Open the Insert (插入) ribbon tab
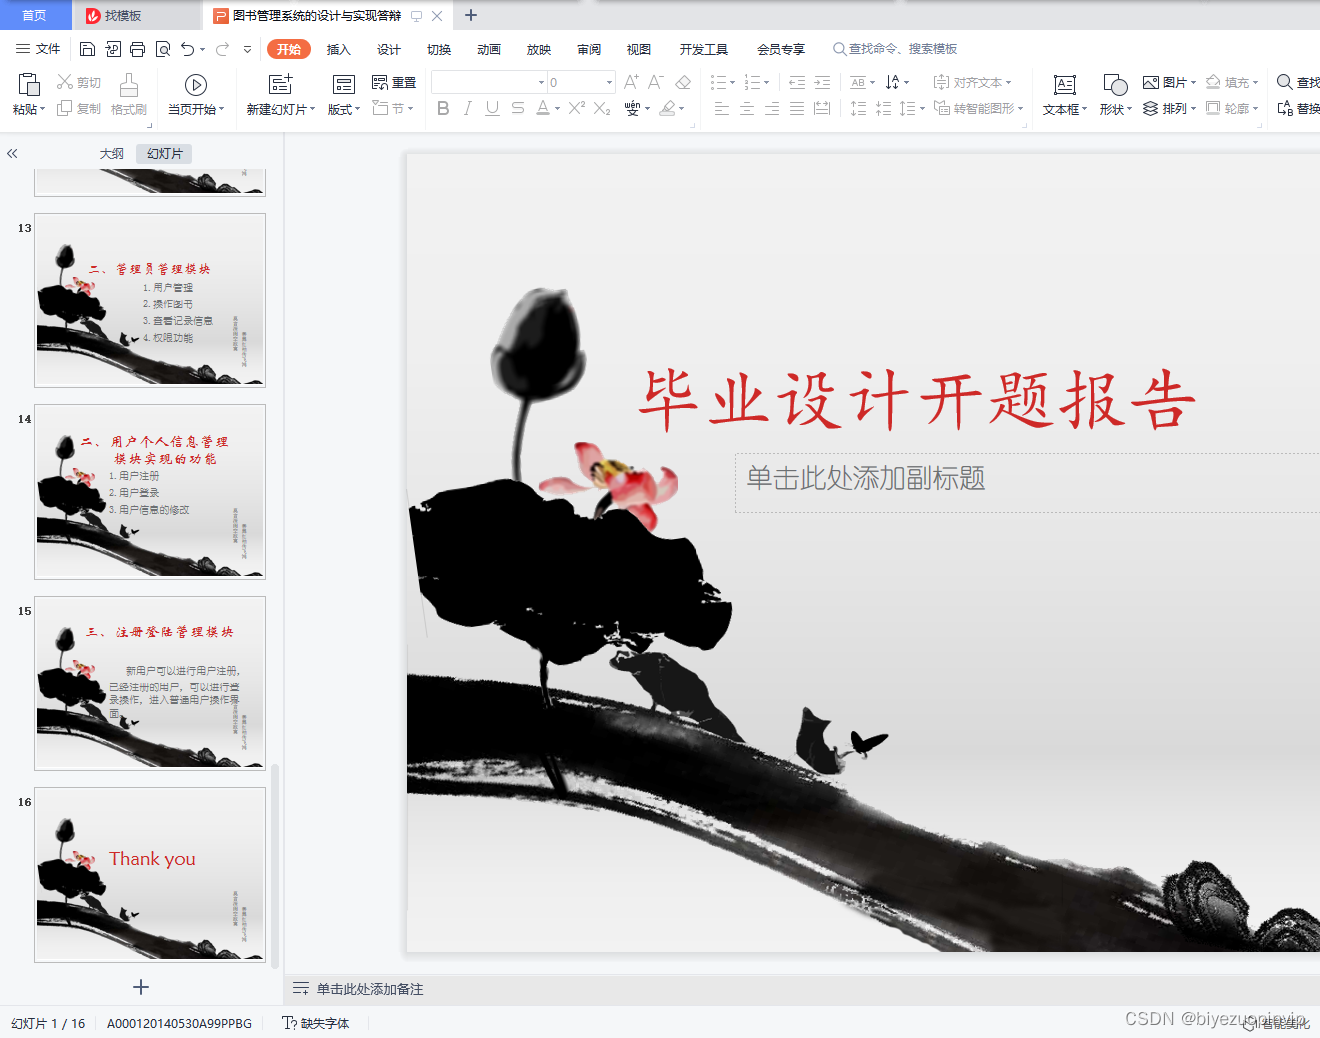1320x1038 pixels. [x=339, y=49]
